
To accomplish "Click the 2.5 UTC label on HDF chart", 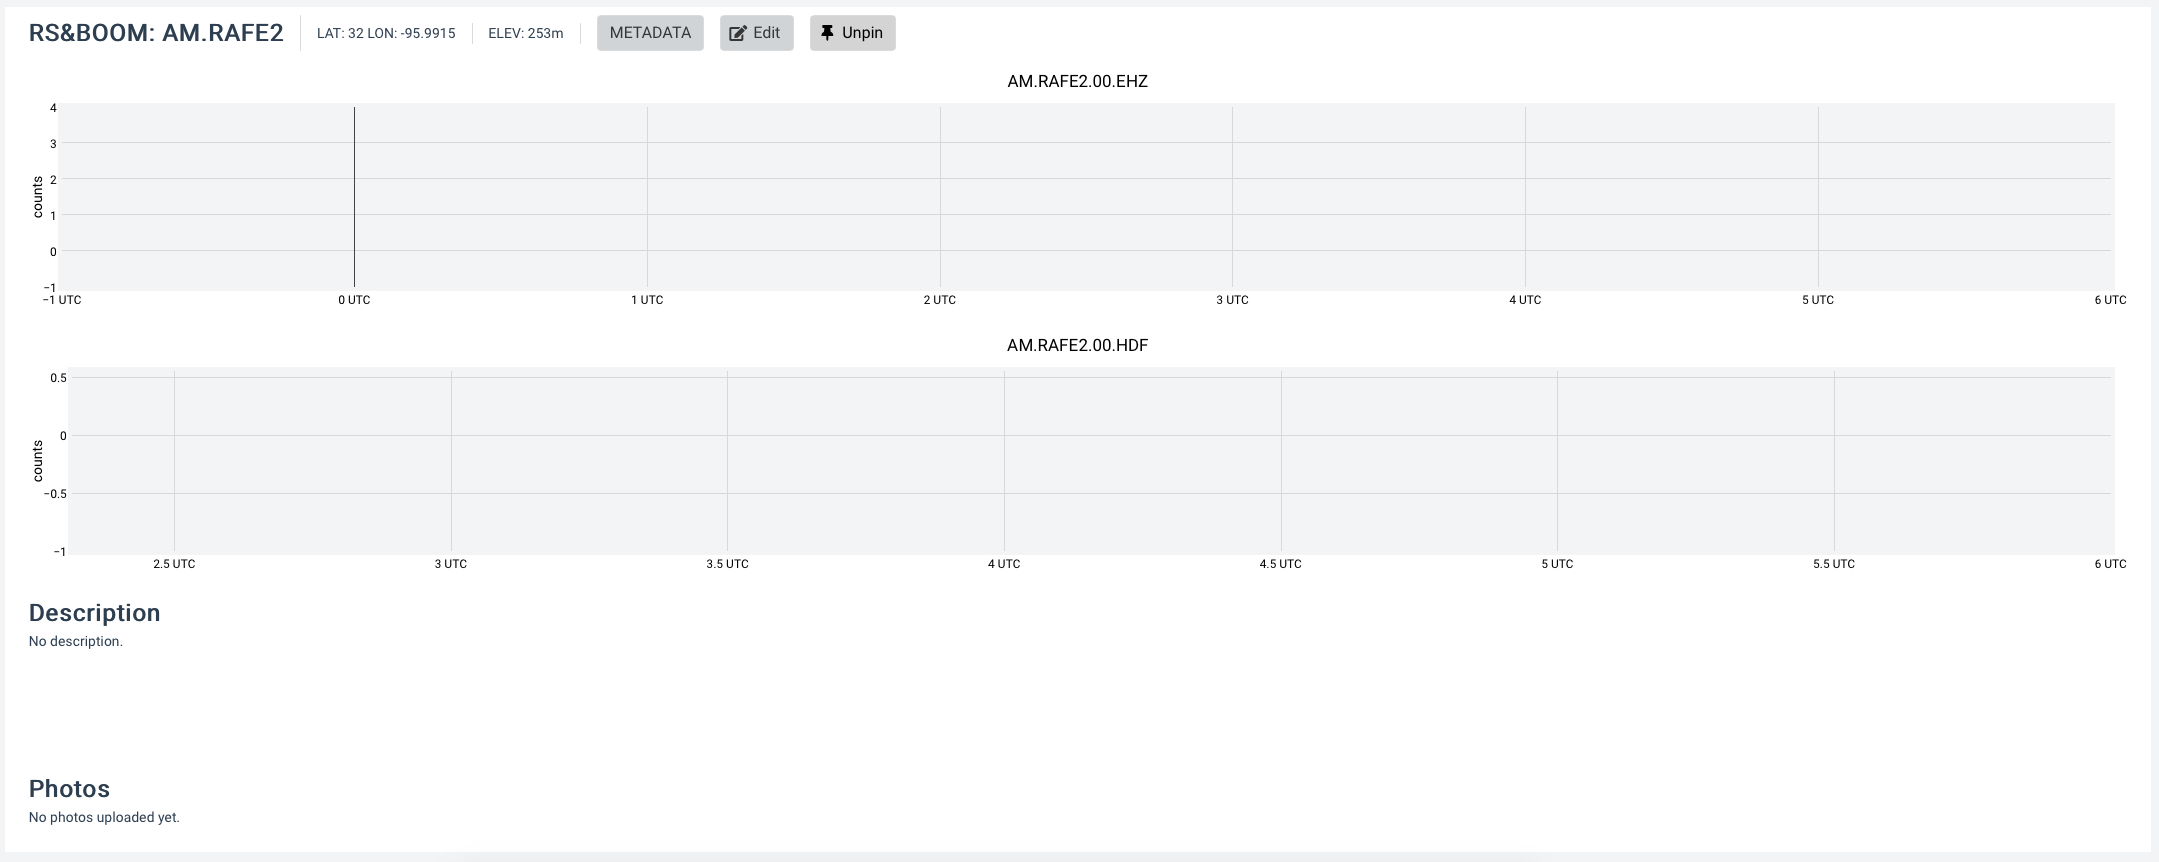I will point(174,564).
